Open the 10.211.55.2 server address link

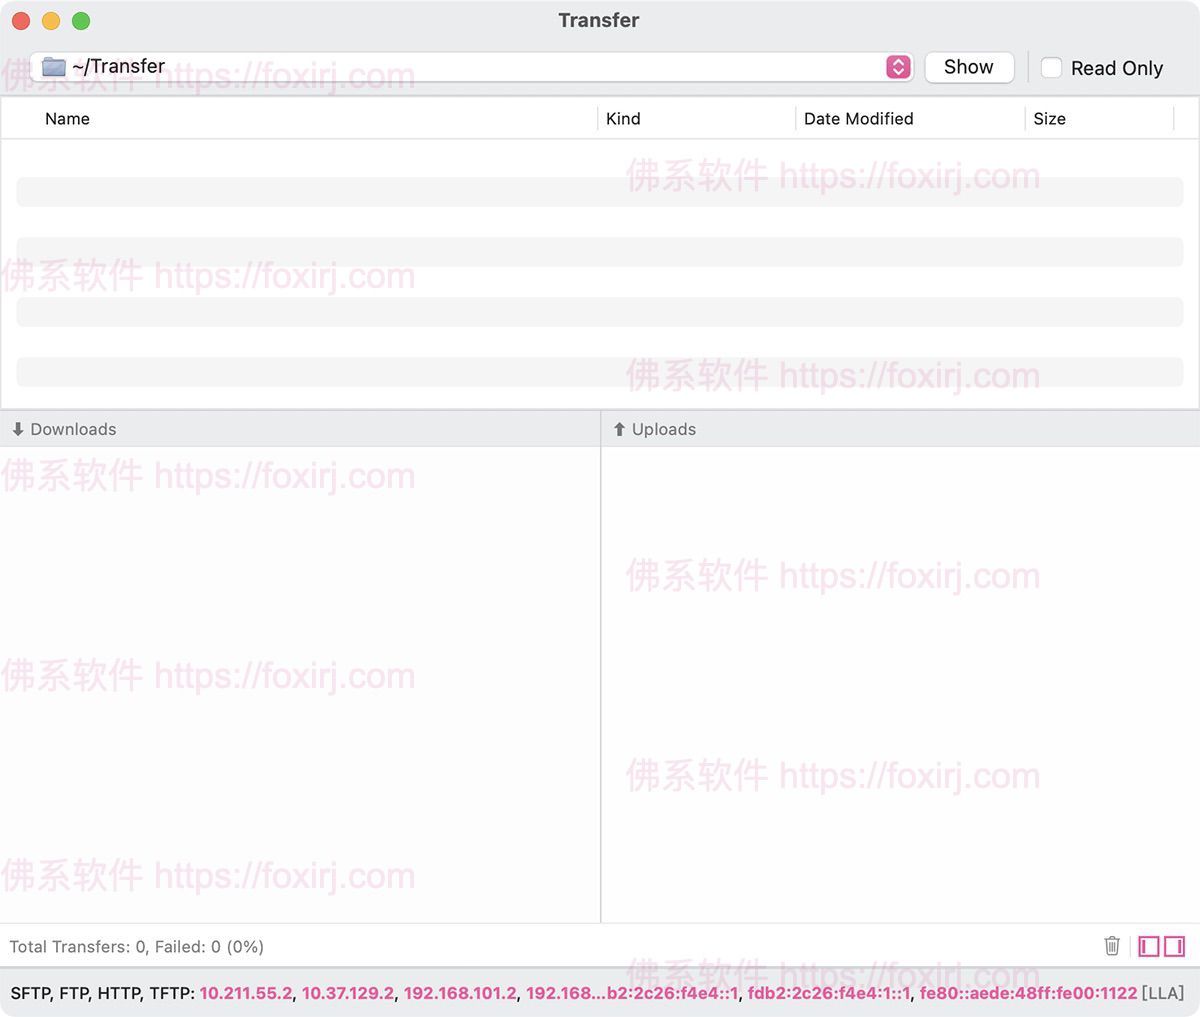[x=245, y=993]
